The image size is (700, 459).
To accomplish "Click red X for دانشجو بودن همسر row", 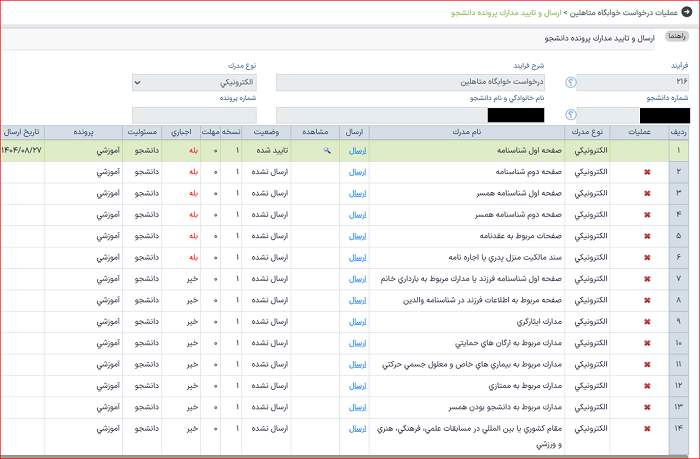I will pyautogui.click(x=647, y=407).
